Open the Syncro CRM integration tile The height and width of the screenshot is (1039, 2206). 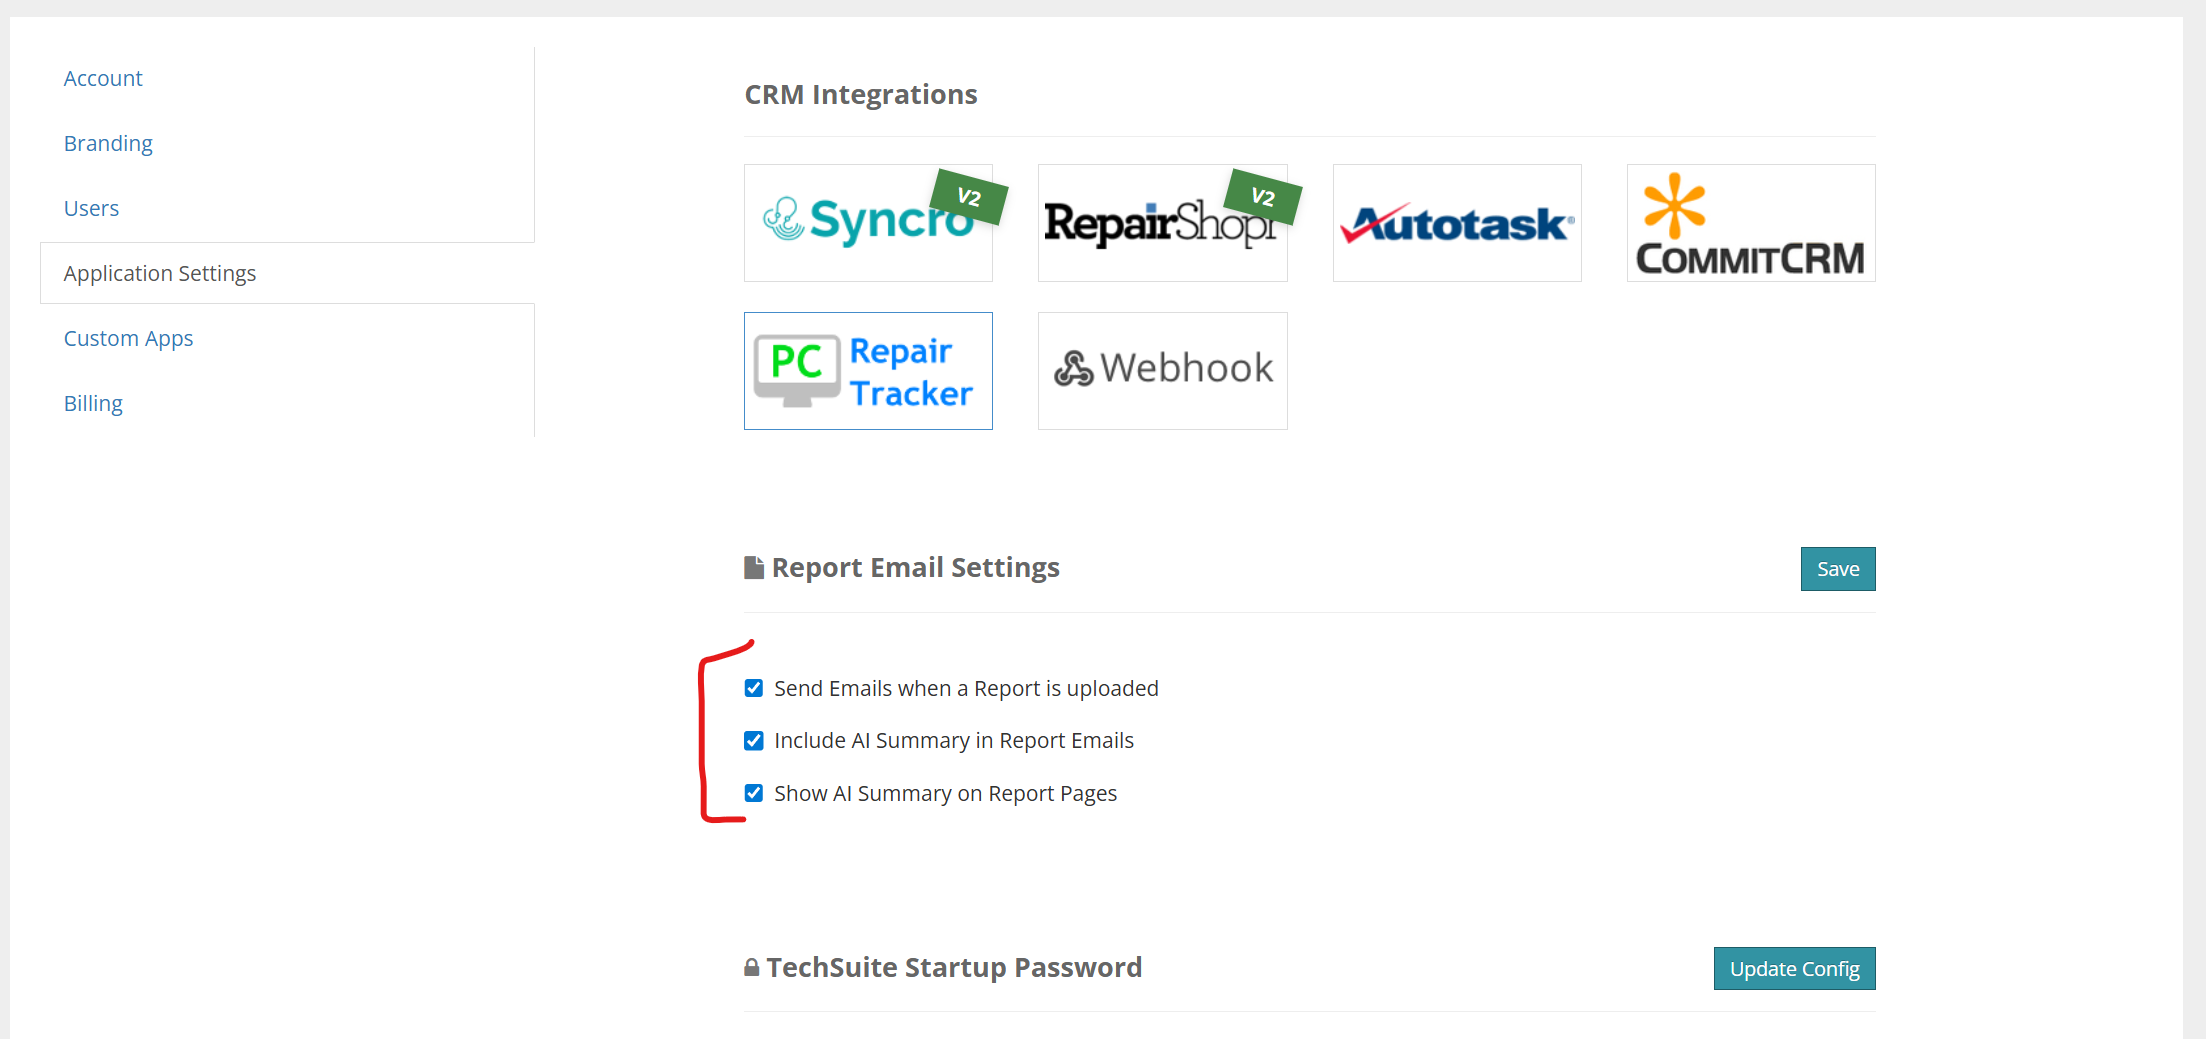[x=867, y=223]
